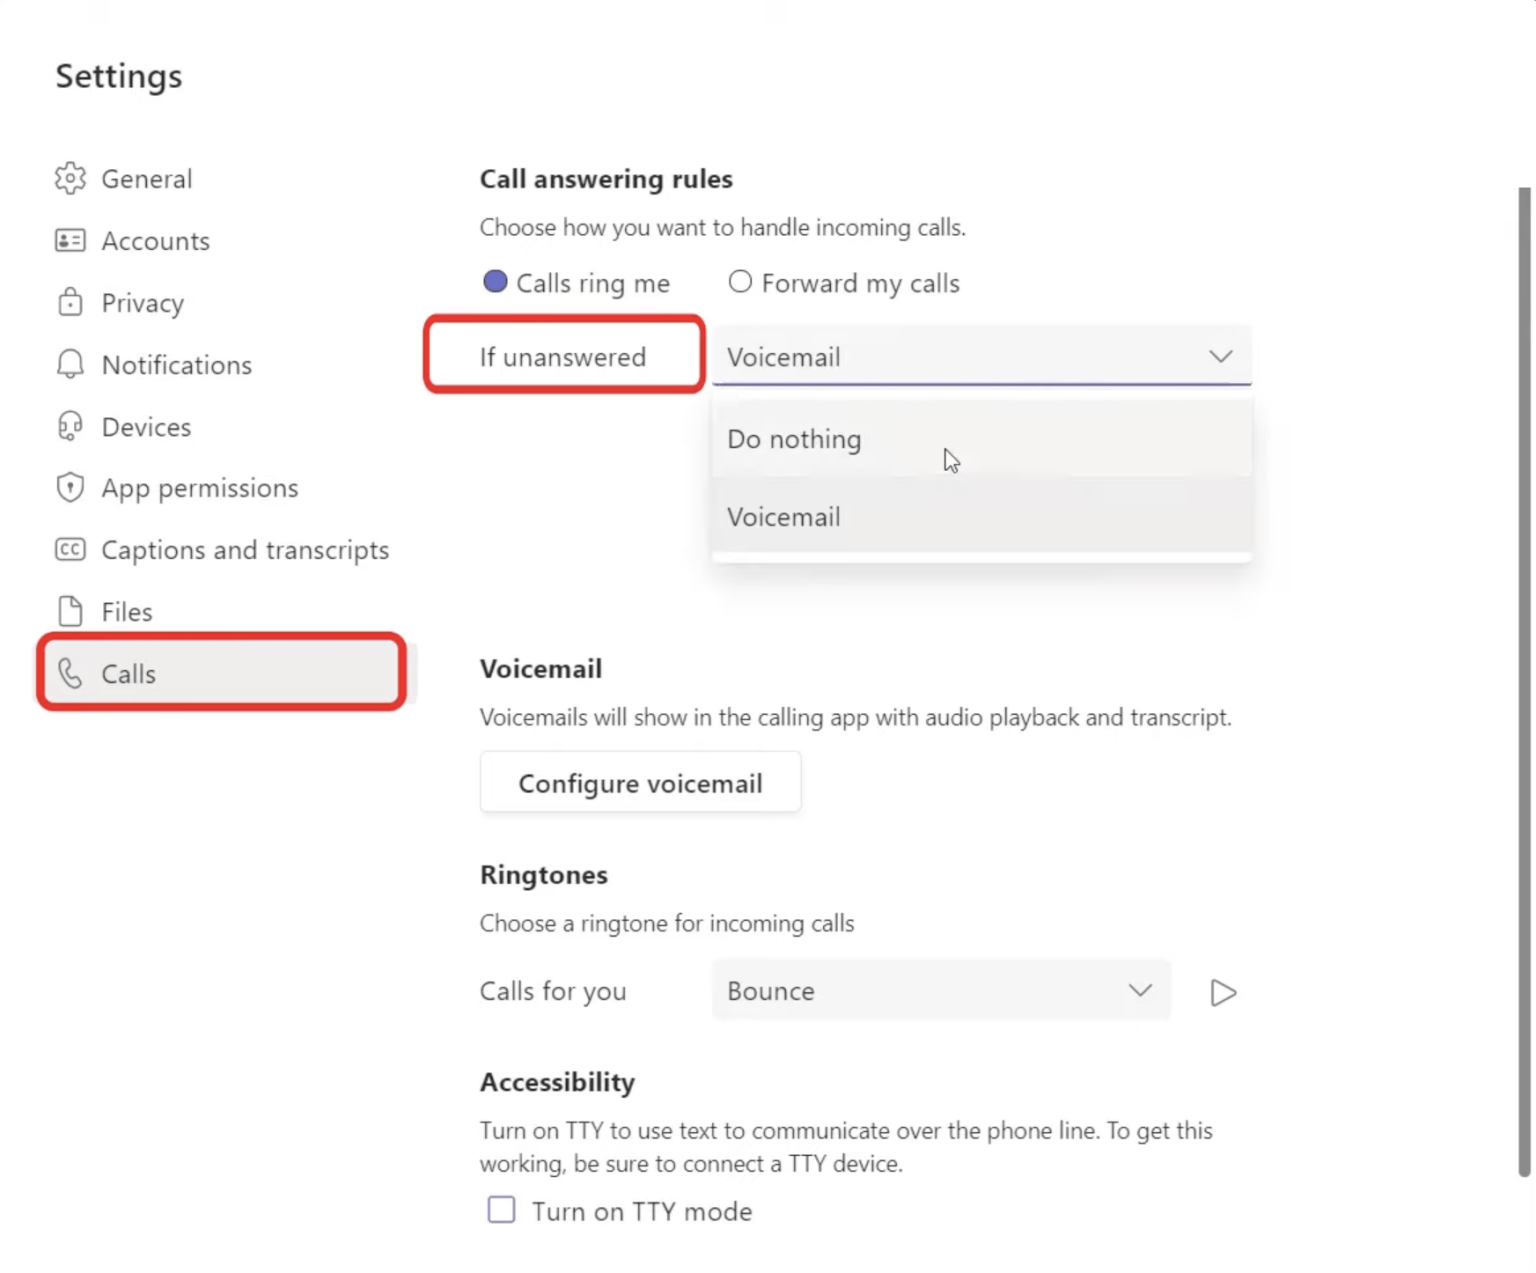
Task: Select Voicemail from the open dropdown
Action: pyautogui.click(x=784, y=517)
